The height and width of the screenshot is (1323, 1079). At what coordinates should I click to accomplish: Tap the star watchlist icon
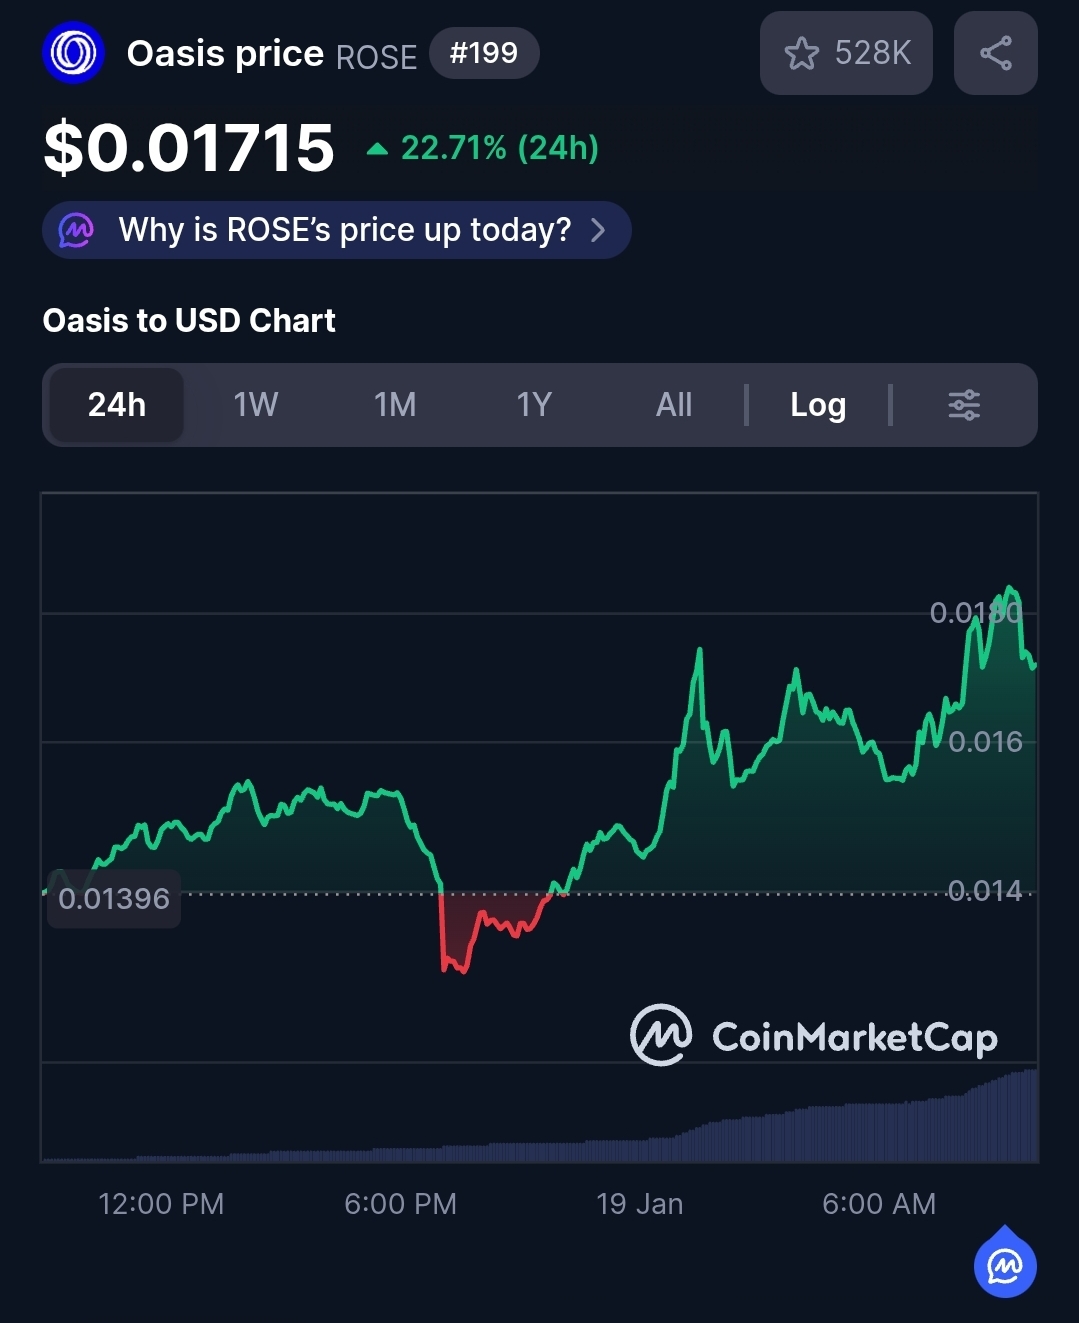pos(801,54)
